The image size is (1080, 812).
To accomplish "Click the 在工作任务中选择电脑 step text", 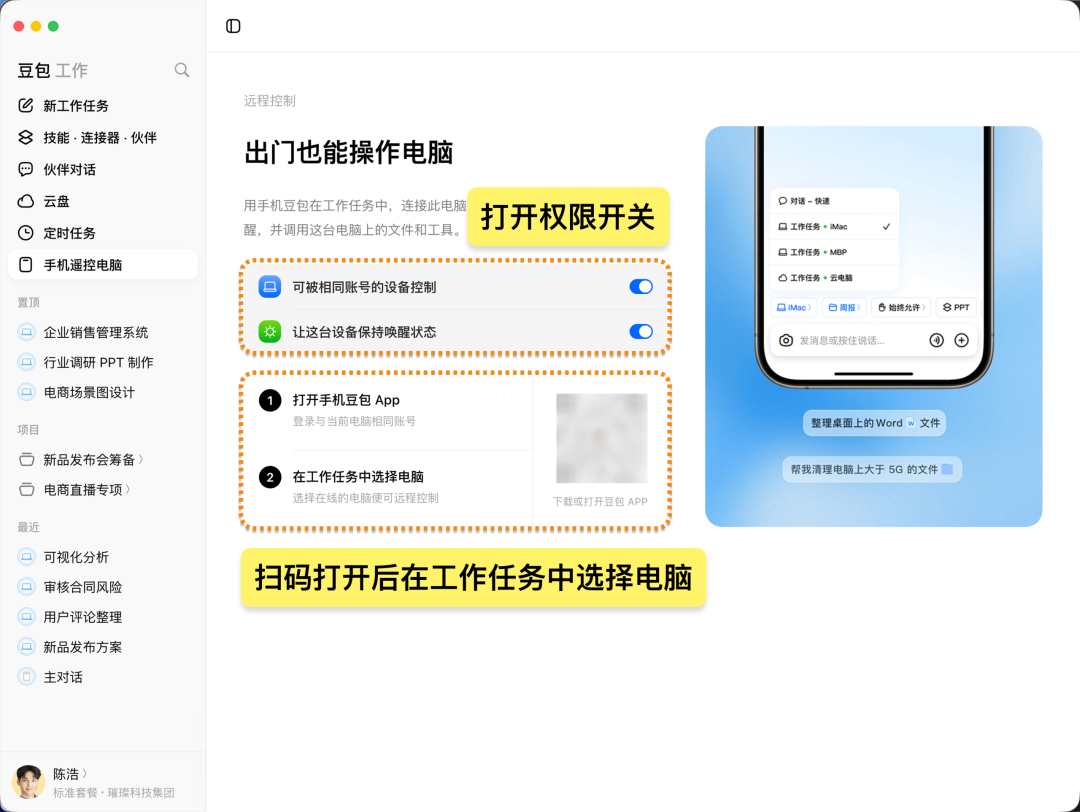I will tap(358, 477).
